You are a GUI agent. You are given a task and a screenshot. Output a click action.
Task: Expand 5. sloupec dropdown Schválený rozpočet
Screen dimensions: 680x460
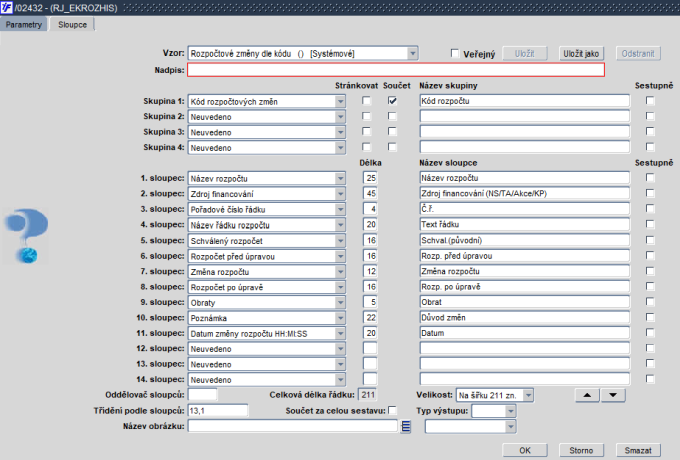pyautogui.click(x=340, y=241)
